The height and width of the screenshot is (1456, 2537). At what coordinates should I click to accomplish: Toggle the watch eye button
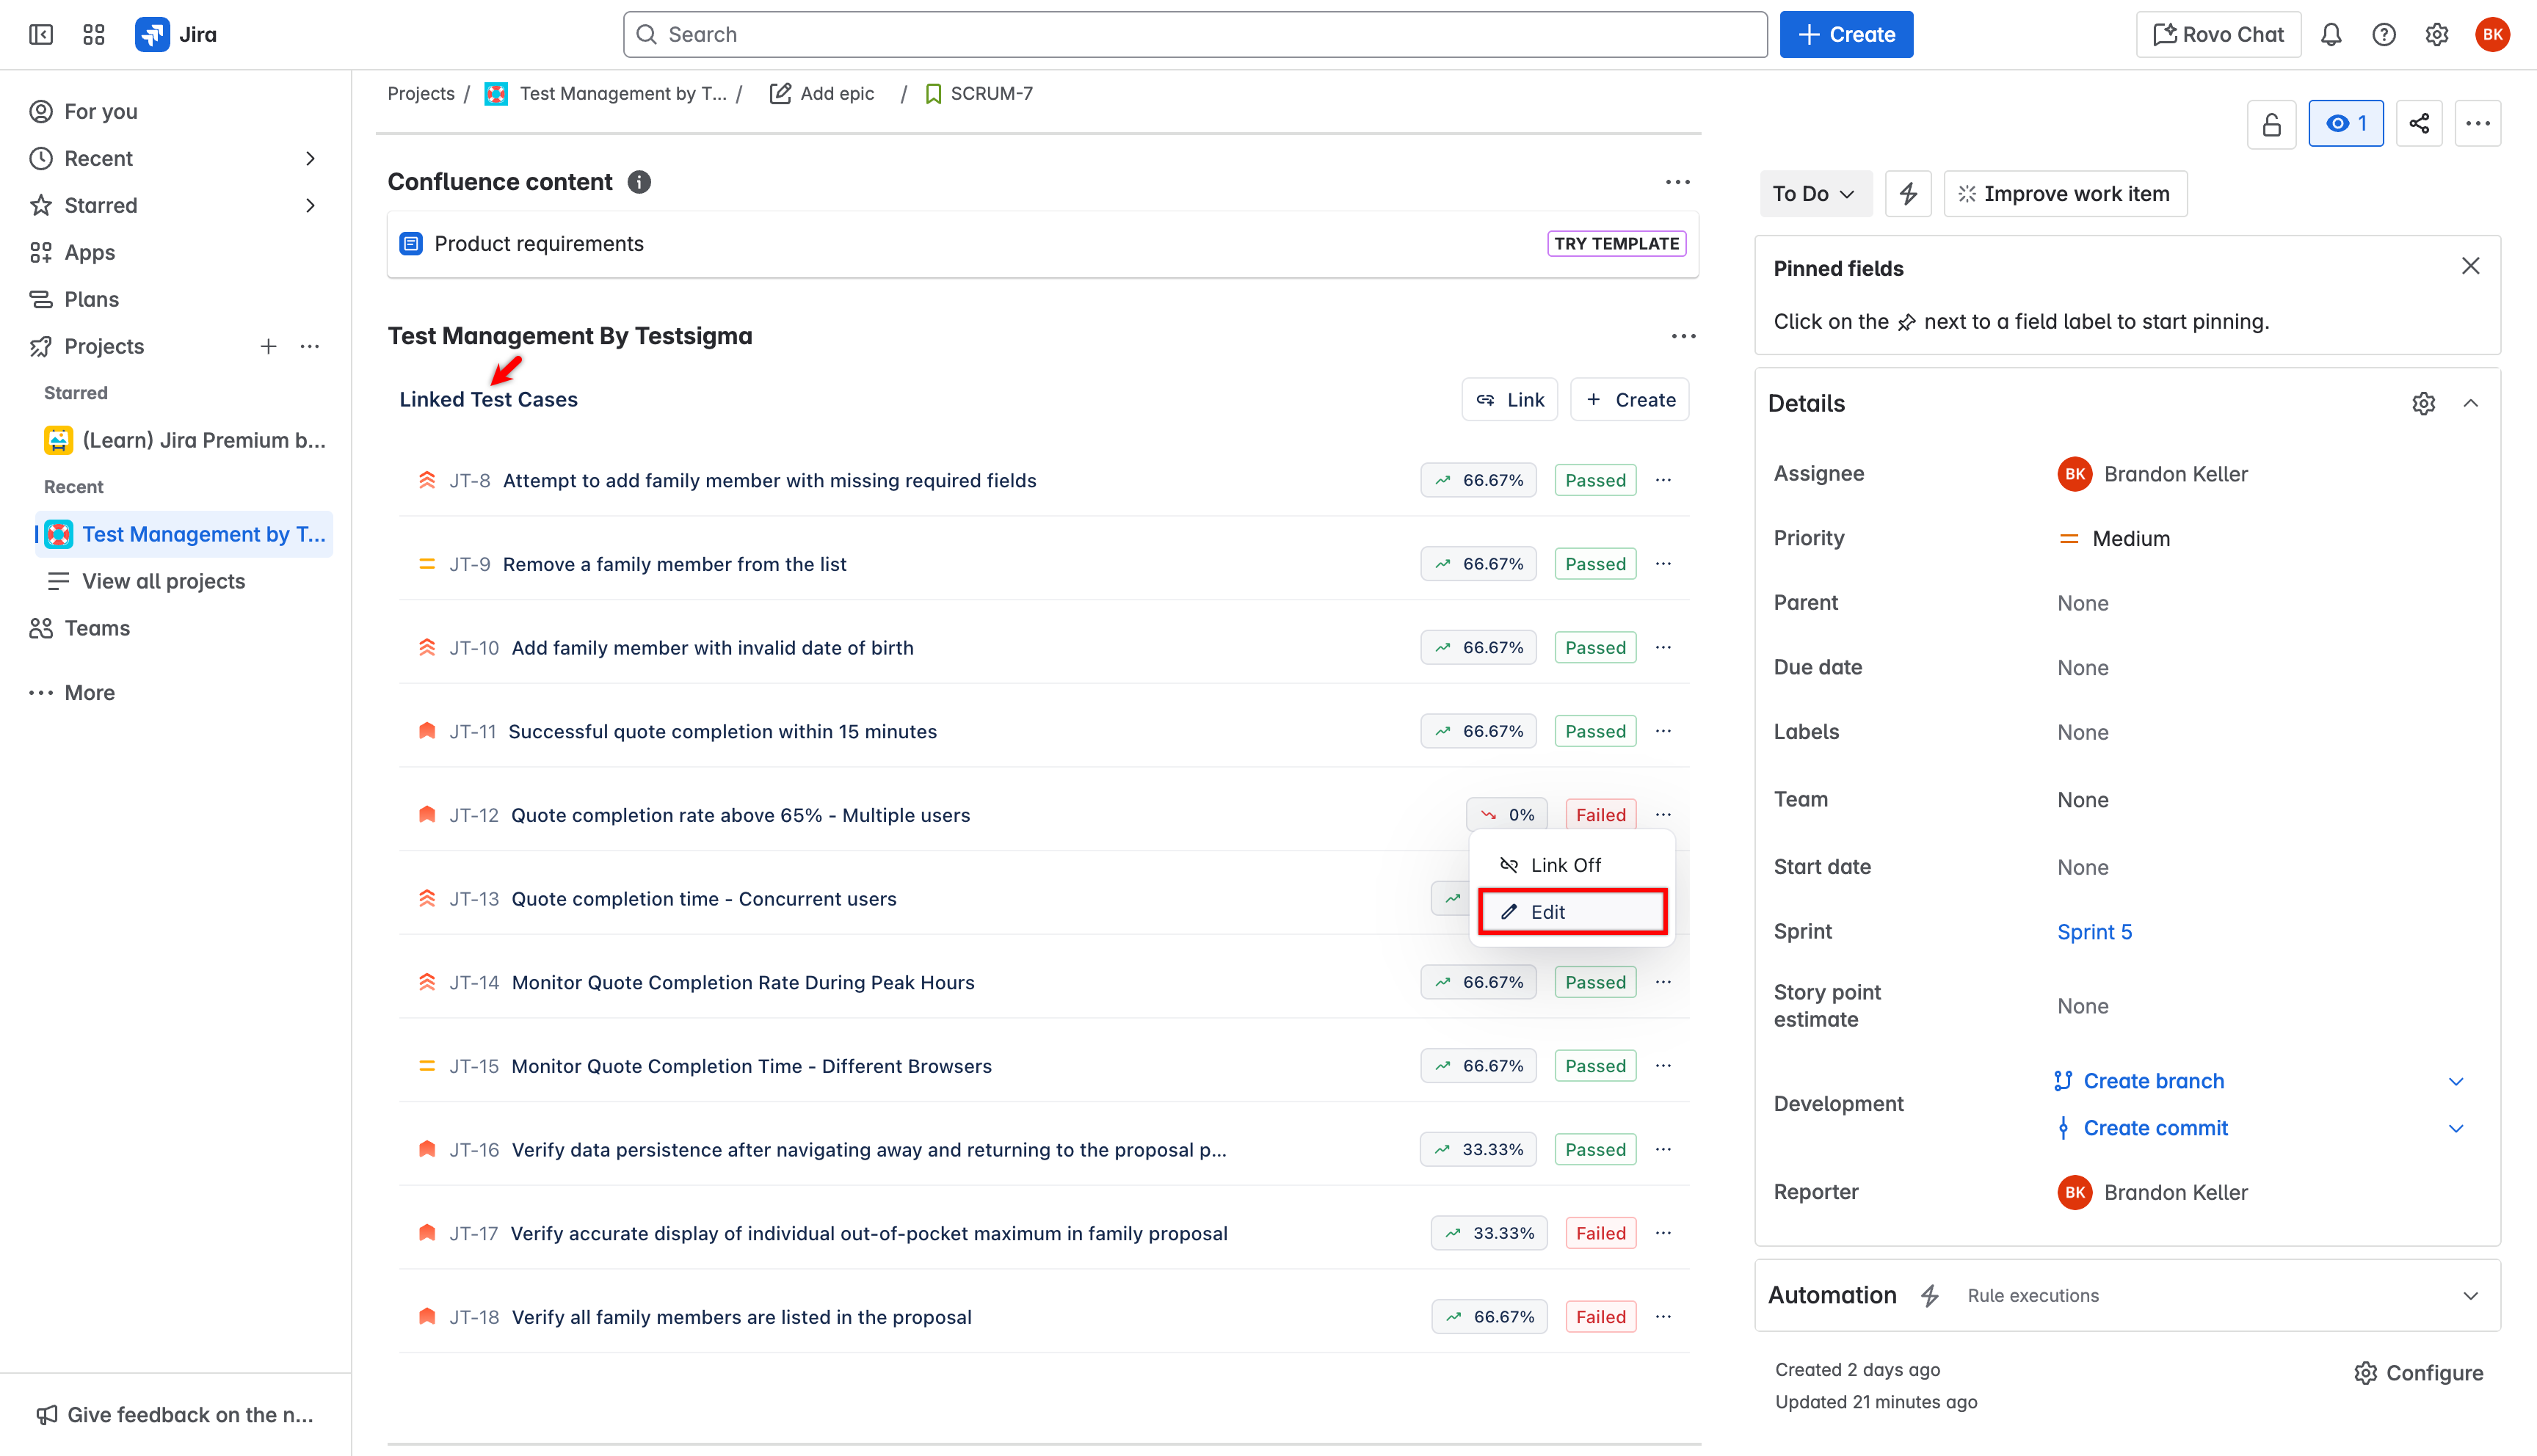[x=2345, y=124]
